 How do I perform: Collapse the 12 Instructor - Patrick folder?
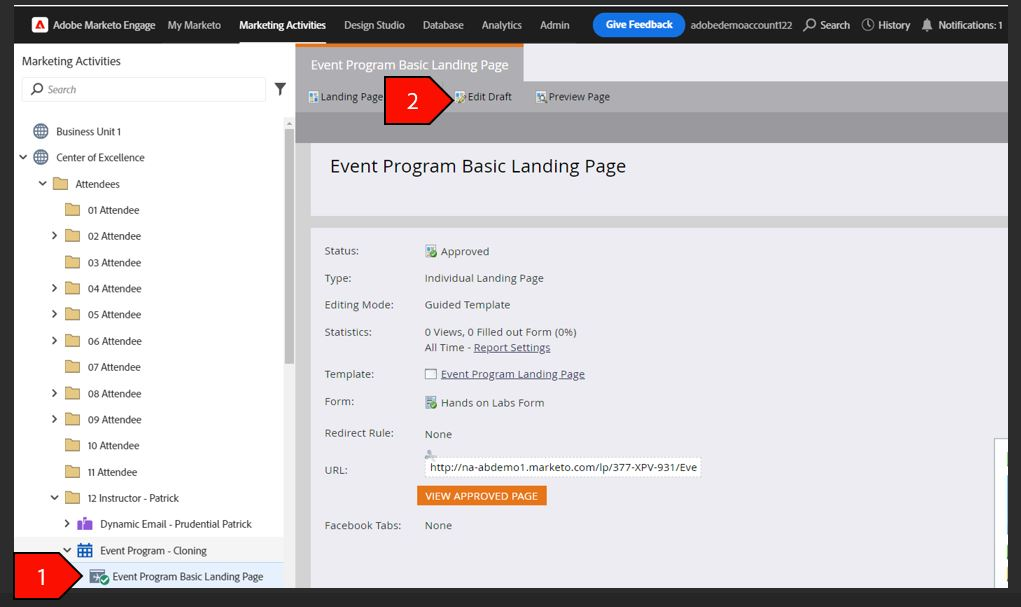pyautogui.click(x=55, y=498)
